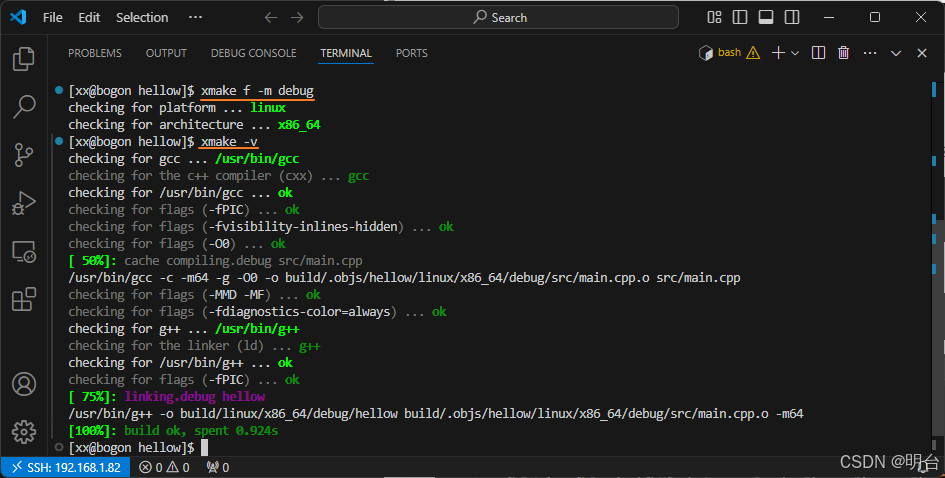
Task: Open the Source Control view
Action: (24, 155)
